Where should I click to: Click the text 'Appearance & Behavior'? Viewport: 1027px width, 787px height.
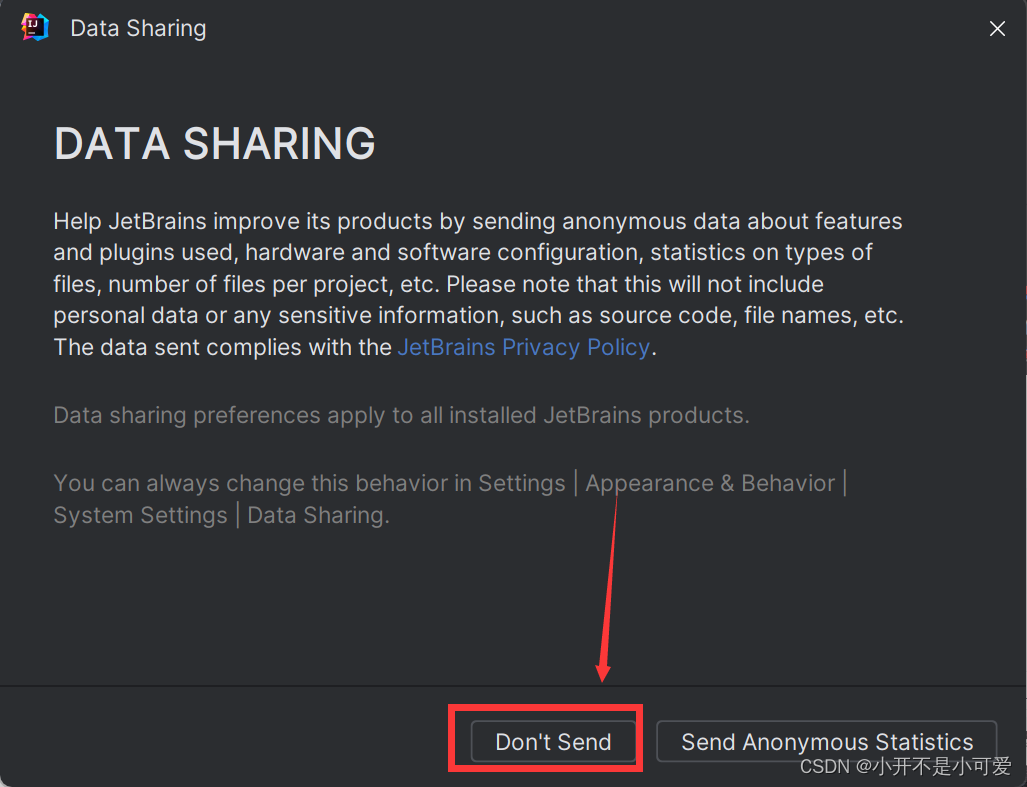710,483
